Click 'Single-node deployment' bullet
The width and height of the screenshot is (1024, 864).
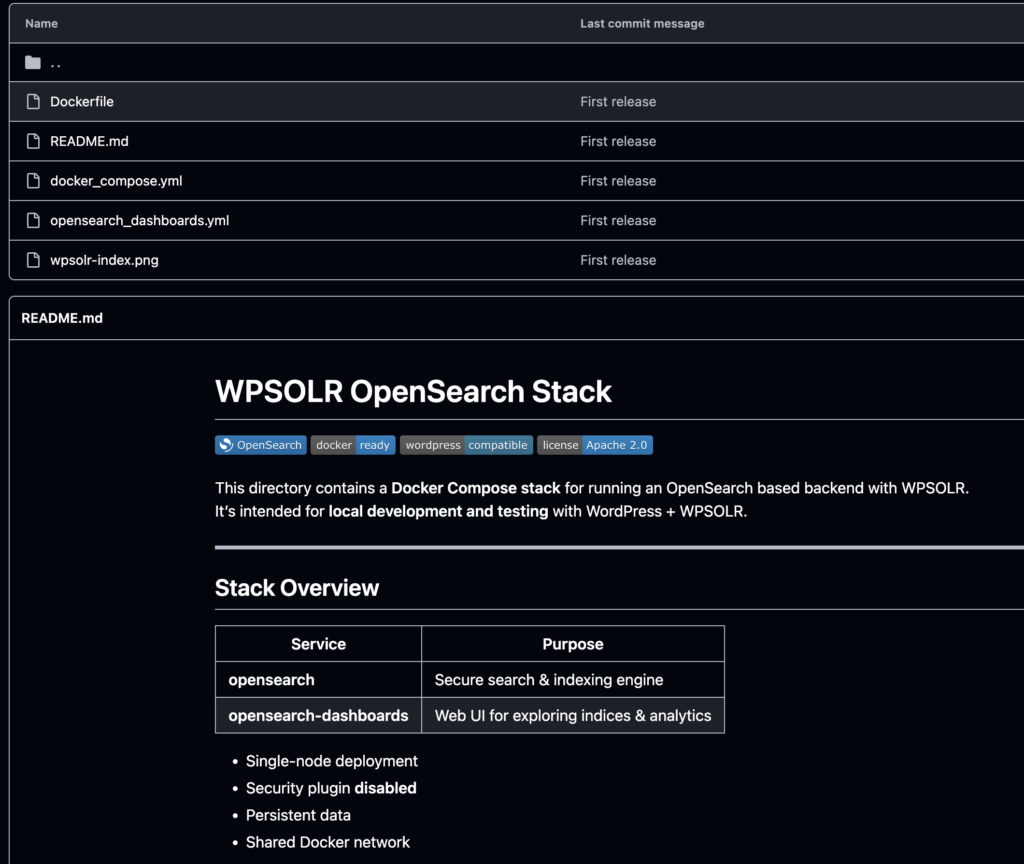pos(332,761)
